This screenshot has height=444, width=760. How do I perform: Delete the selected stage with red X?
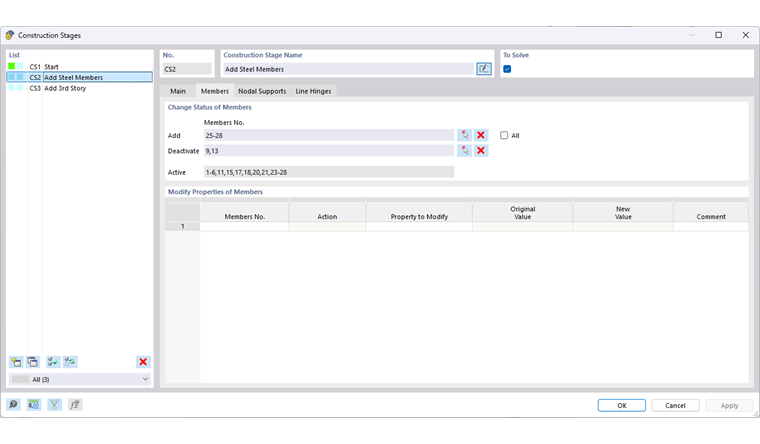tap(143, 362)
